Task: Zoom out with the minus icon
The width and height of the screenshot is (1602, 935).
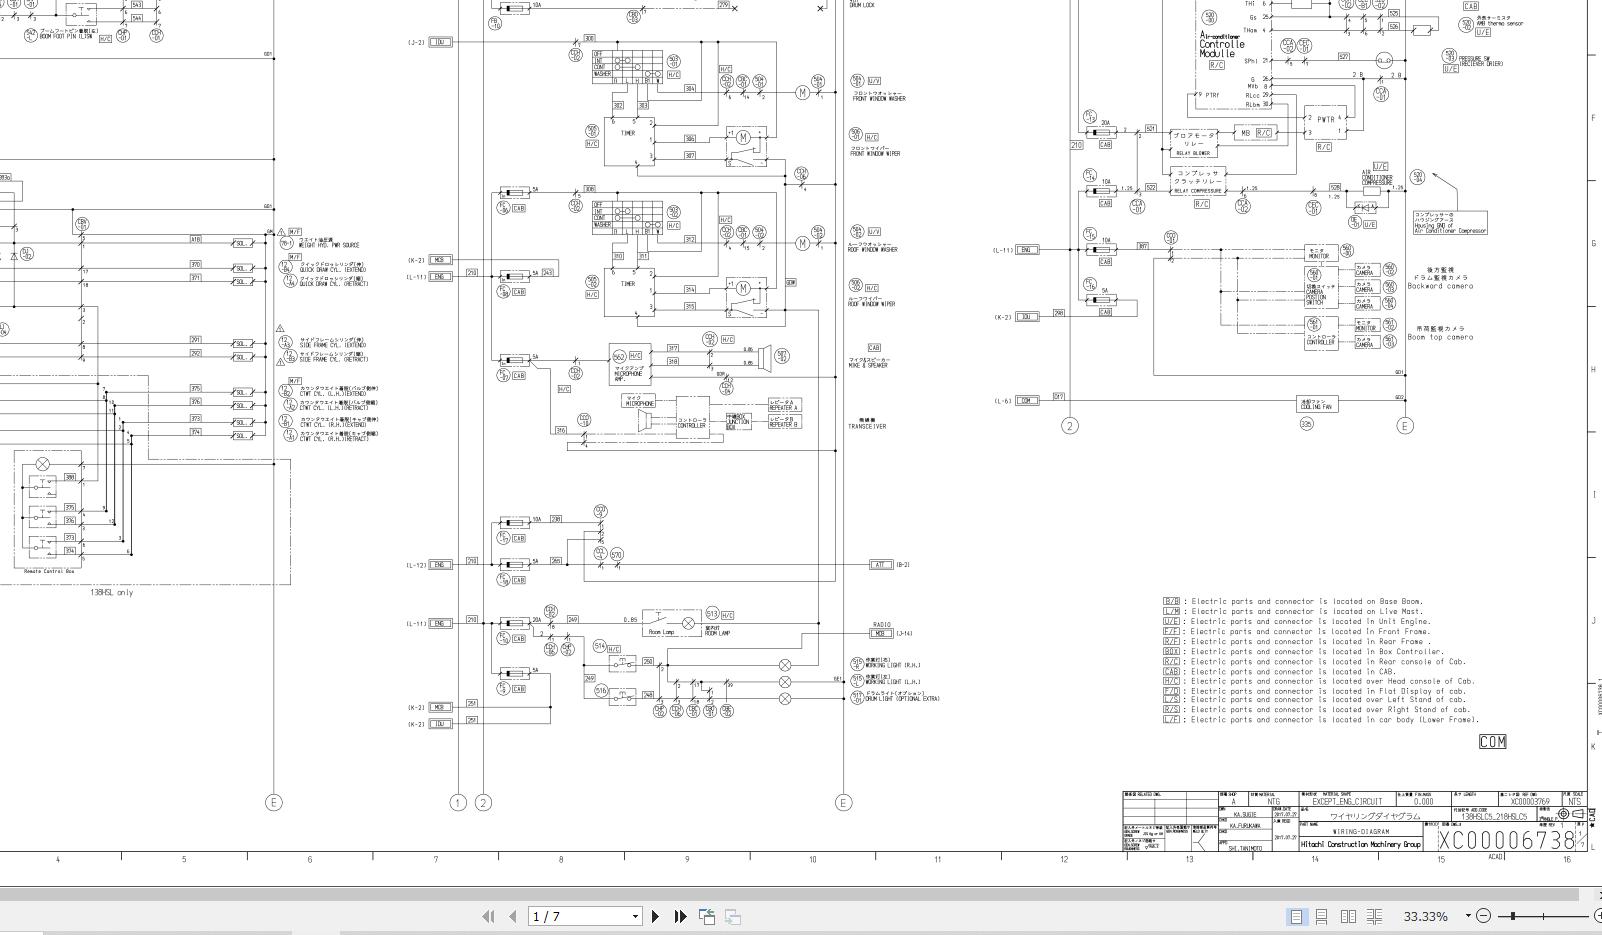Action: (1483, 915)
